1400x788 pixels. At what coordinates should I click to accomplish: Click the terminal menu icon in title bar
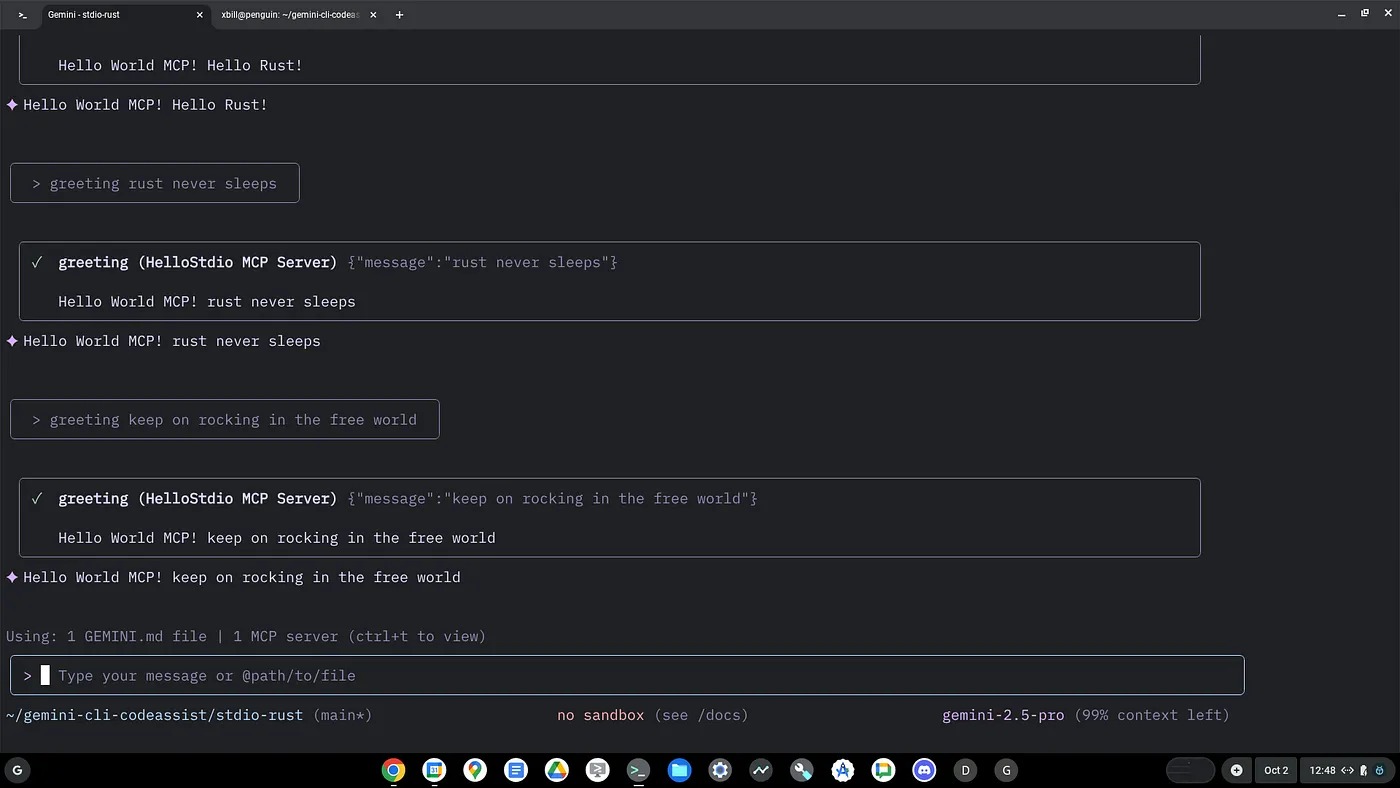coord(22,15)
